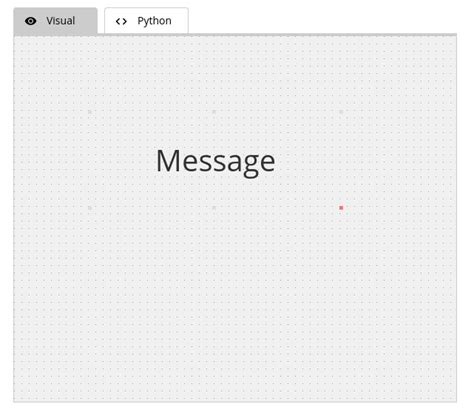
Task: Click the top-left handle of Message element
Action: click(x=90, y=112)
